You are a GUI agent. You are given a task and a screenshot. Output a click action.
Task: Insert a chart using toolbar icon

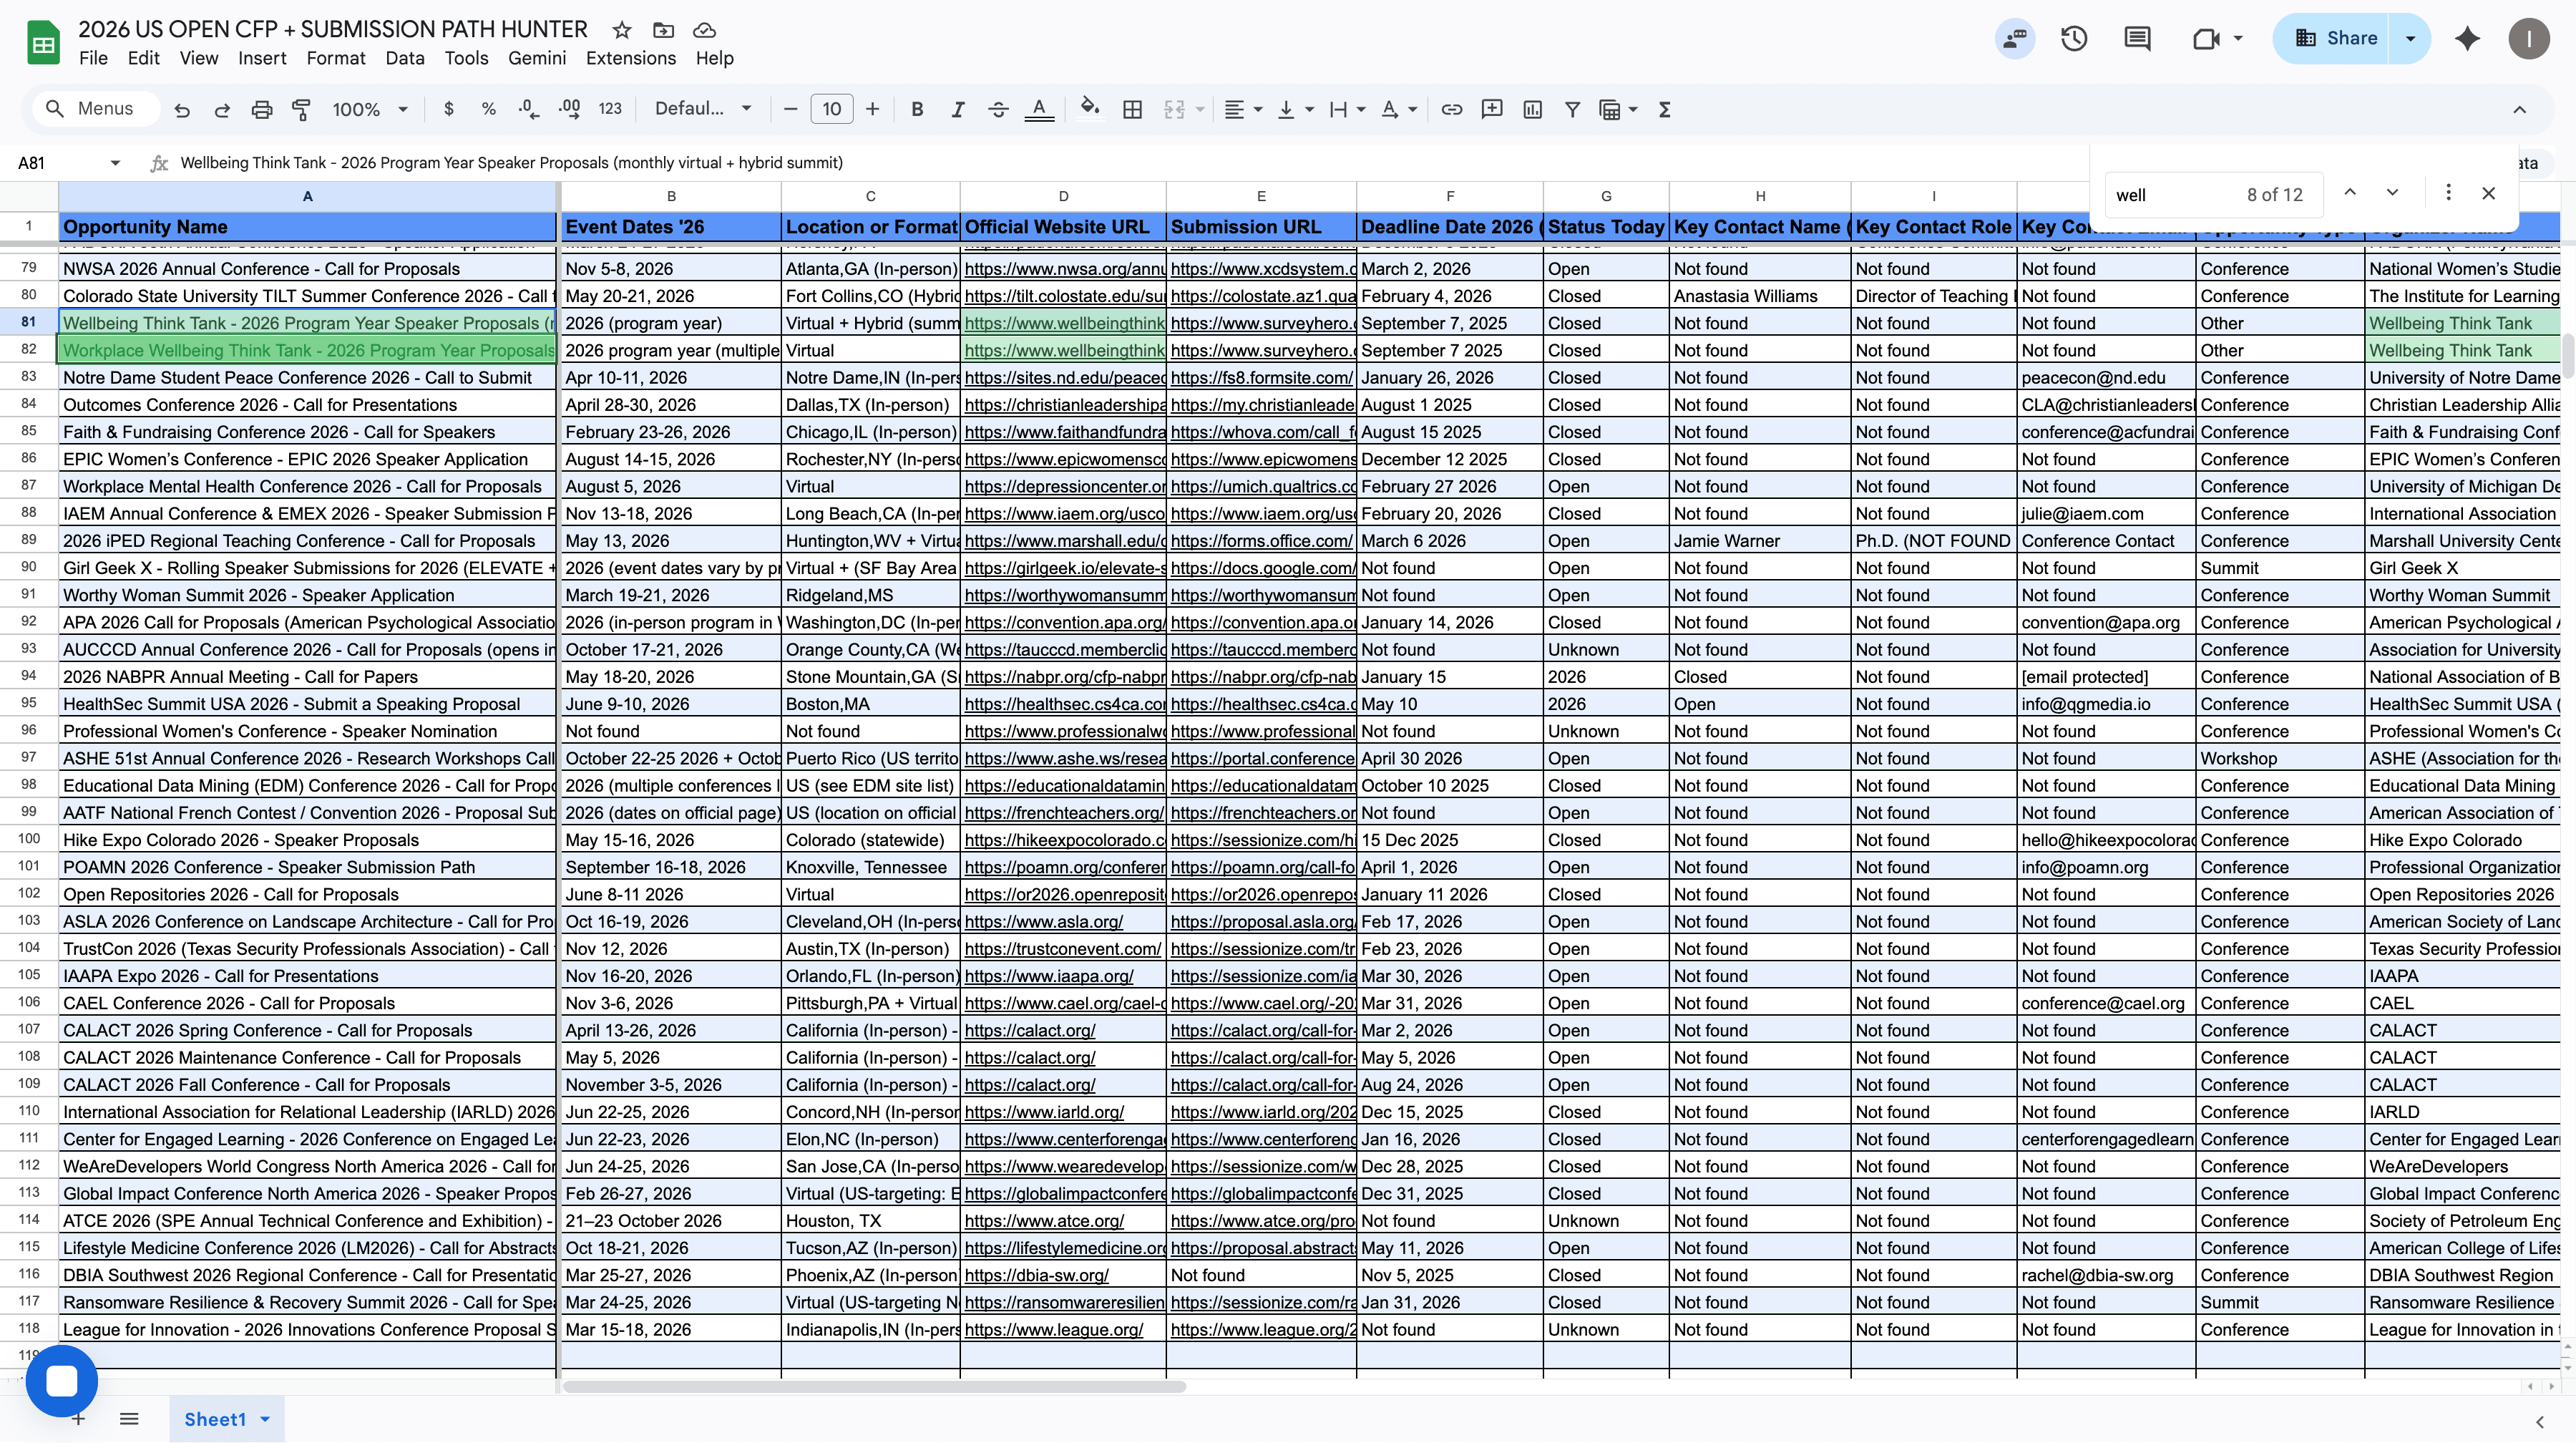pyautogui.click(x=1532, y=109)
